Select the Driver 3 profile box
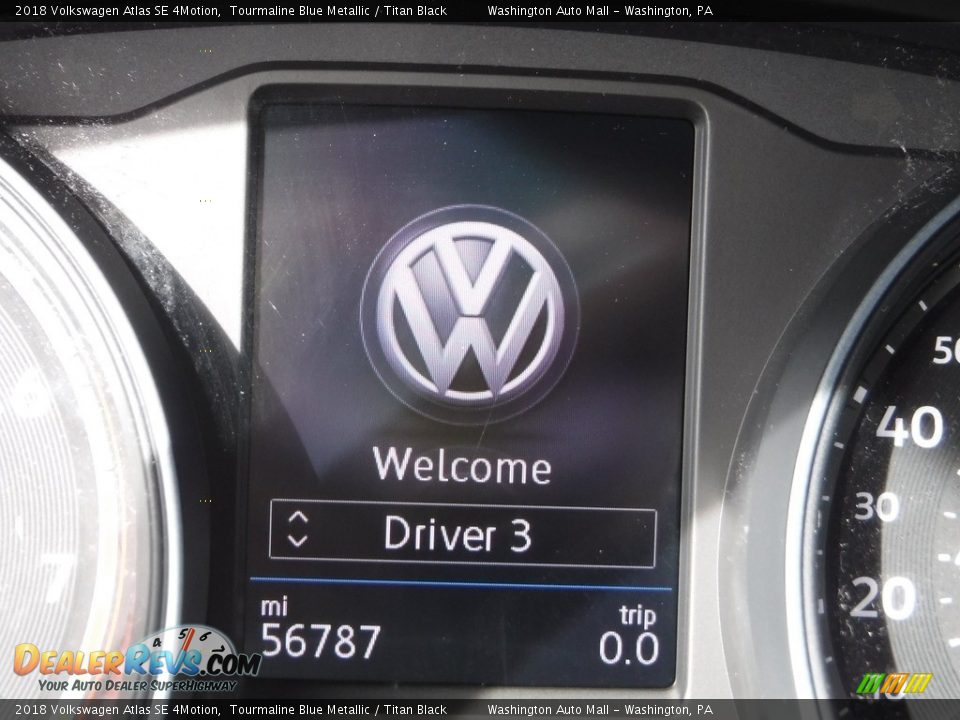This screenshot has width=960, height=720. coord(463,533)
